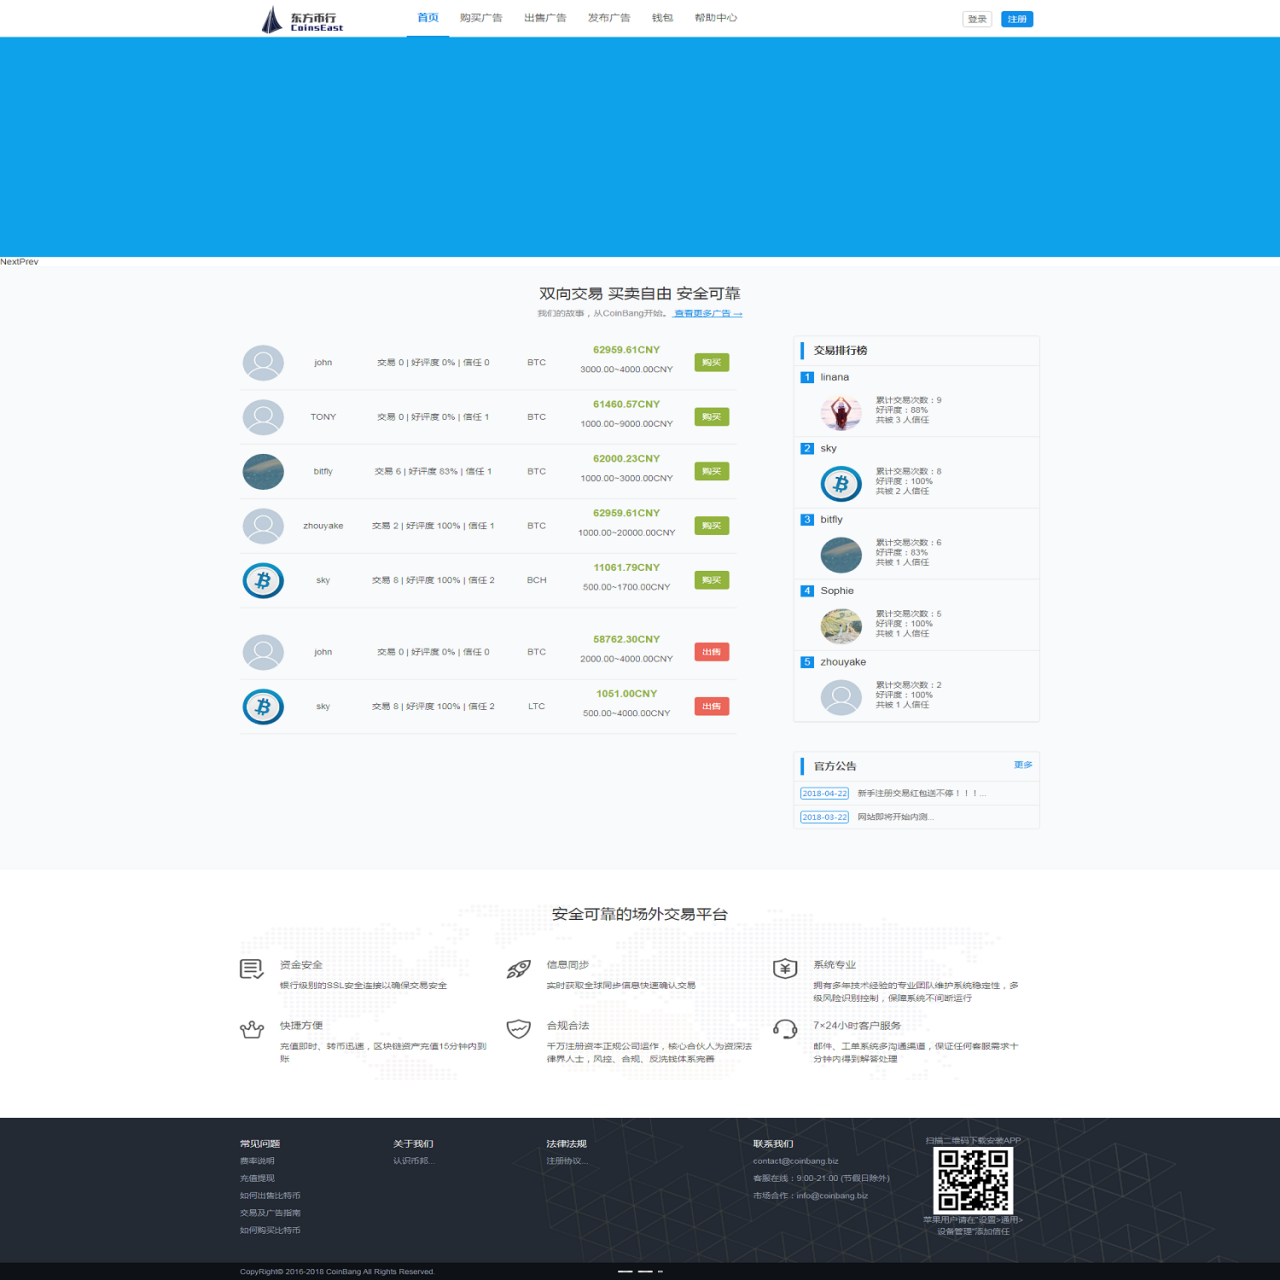Click 更多 in the 官方公告 panel
Image resolution: width=1280 pixels, height=1280 pixels.
(1022, 765)
